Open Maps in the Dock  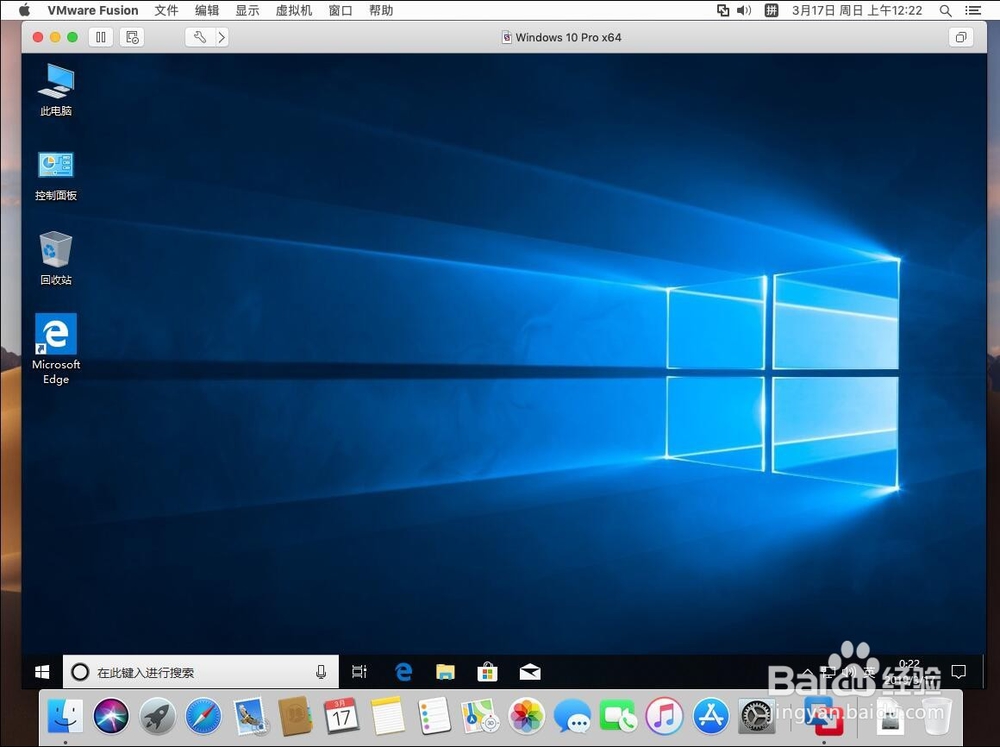pyautogui.click(x=480, y=715)
